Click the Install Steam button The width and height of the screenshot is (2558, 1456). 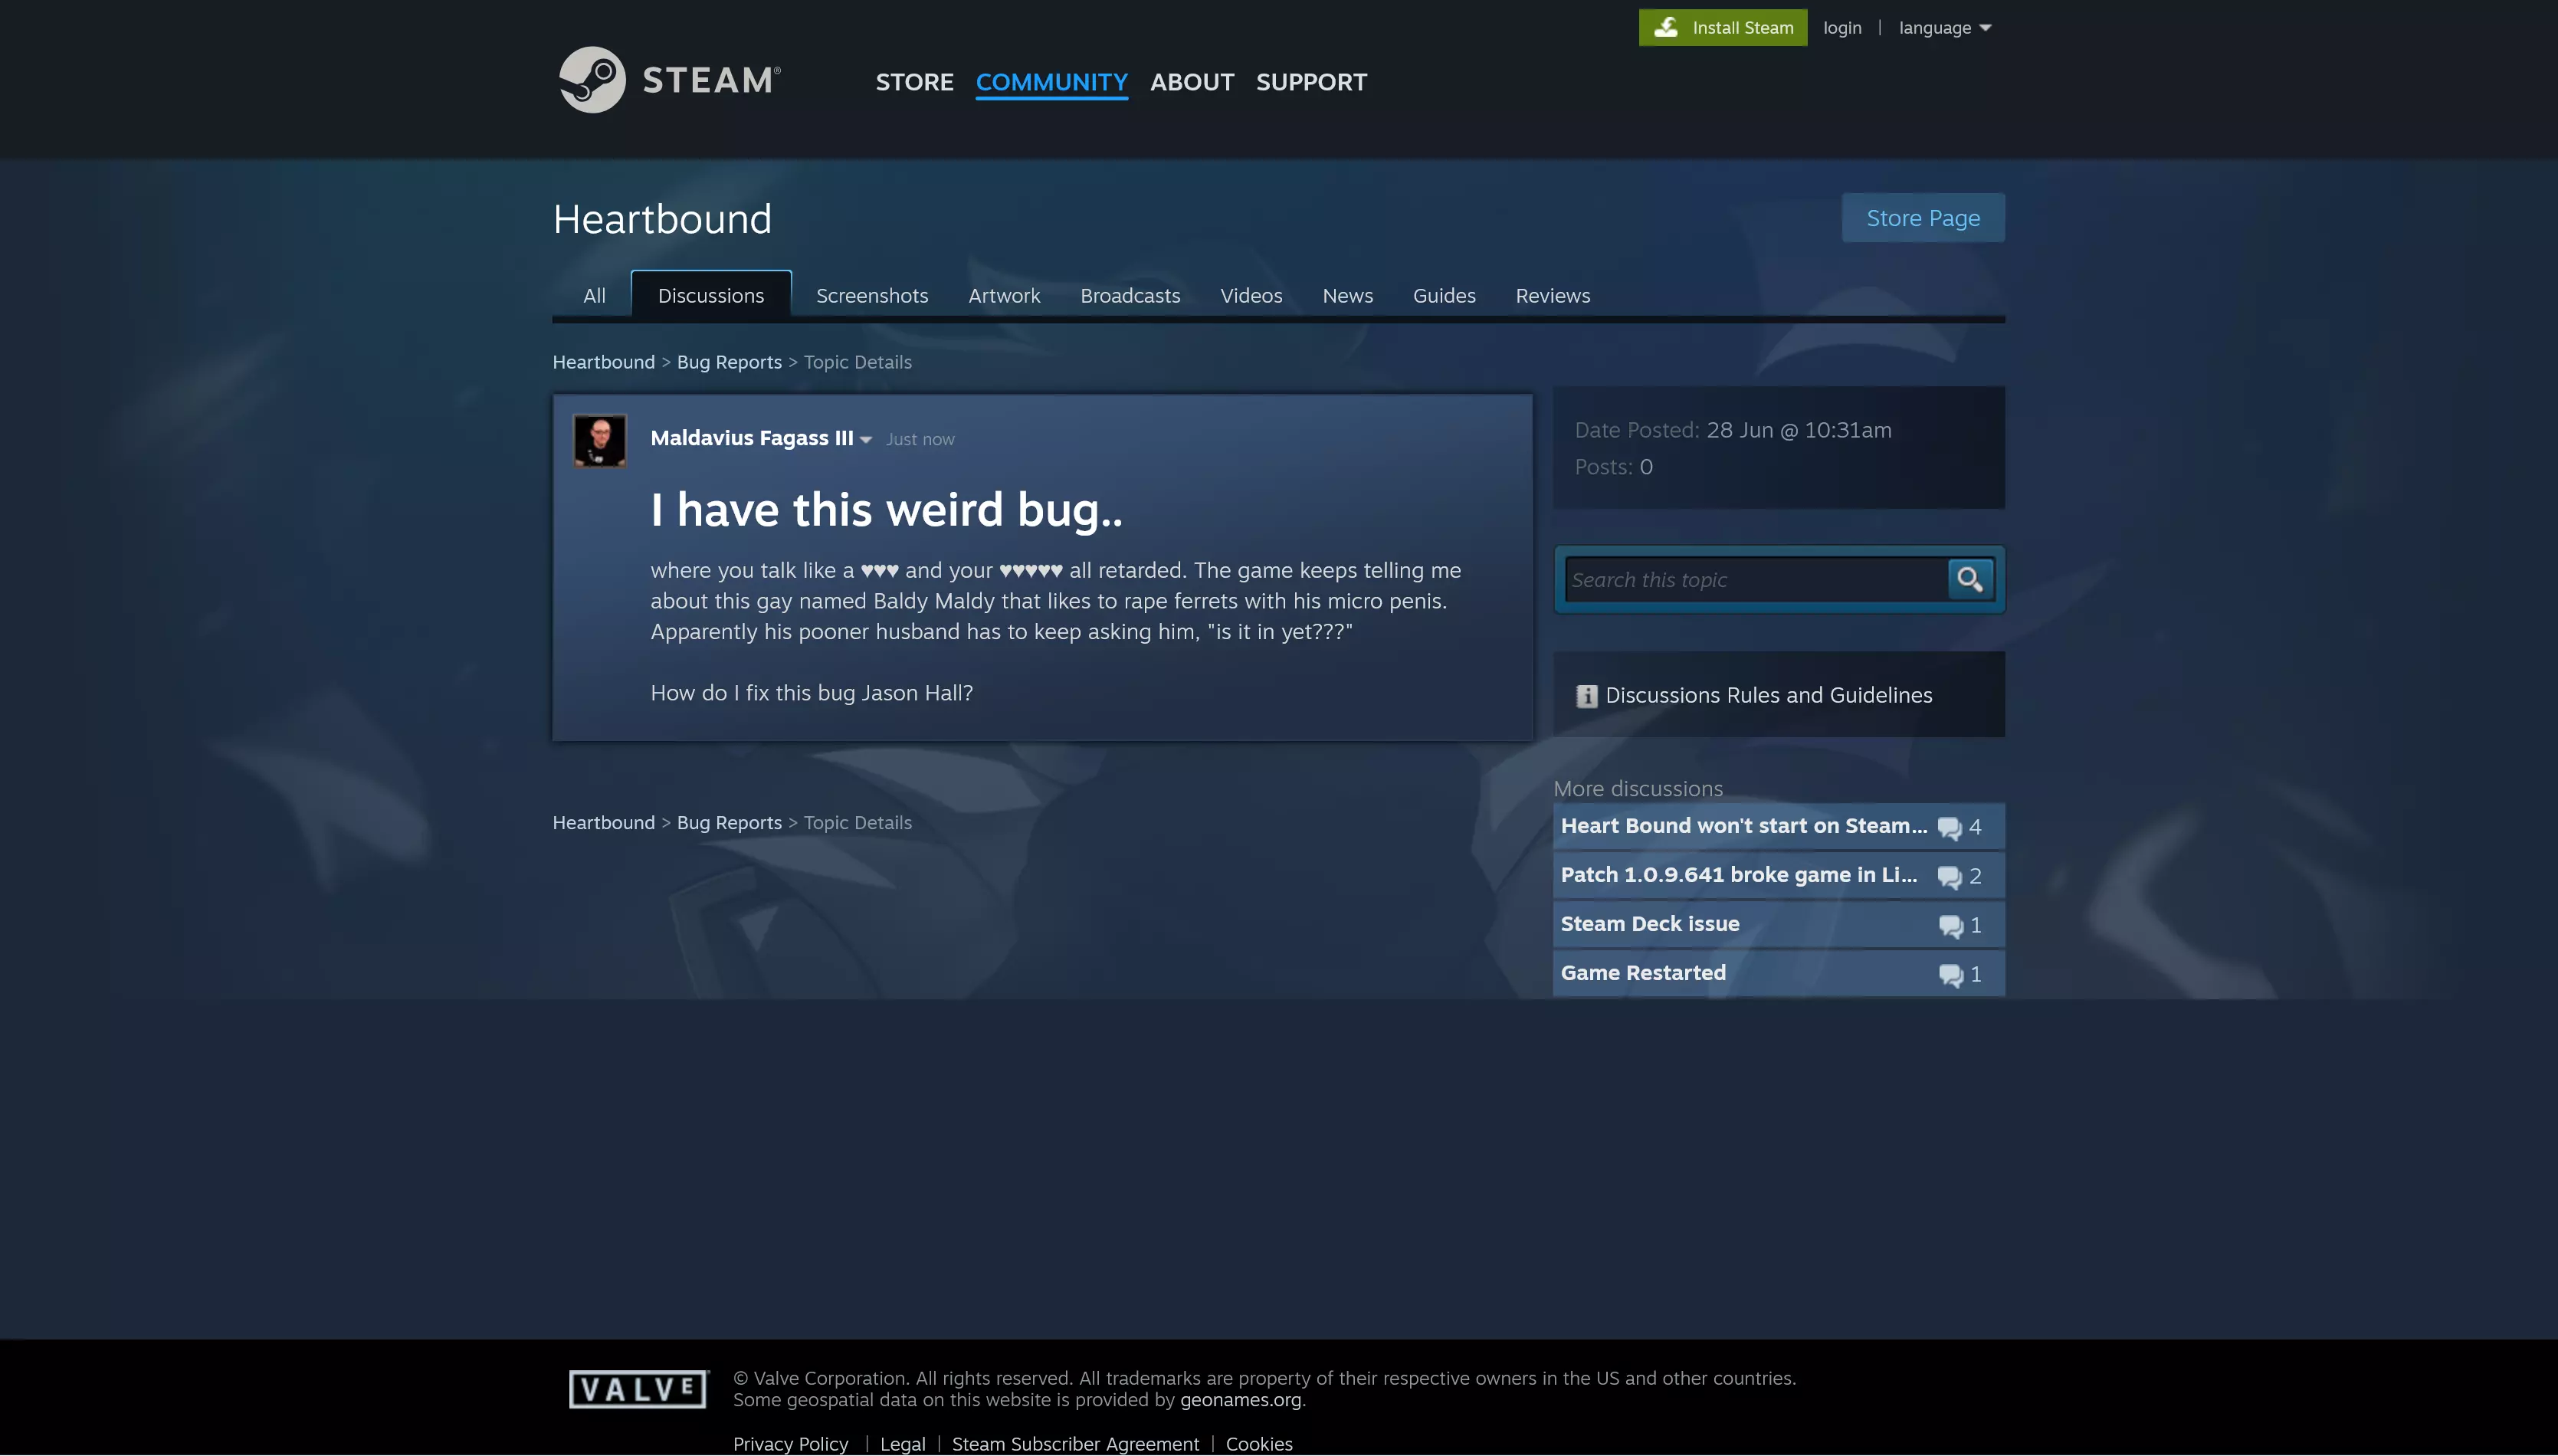pos(1722,28)
